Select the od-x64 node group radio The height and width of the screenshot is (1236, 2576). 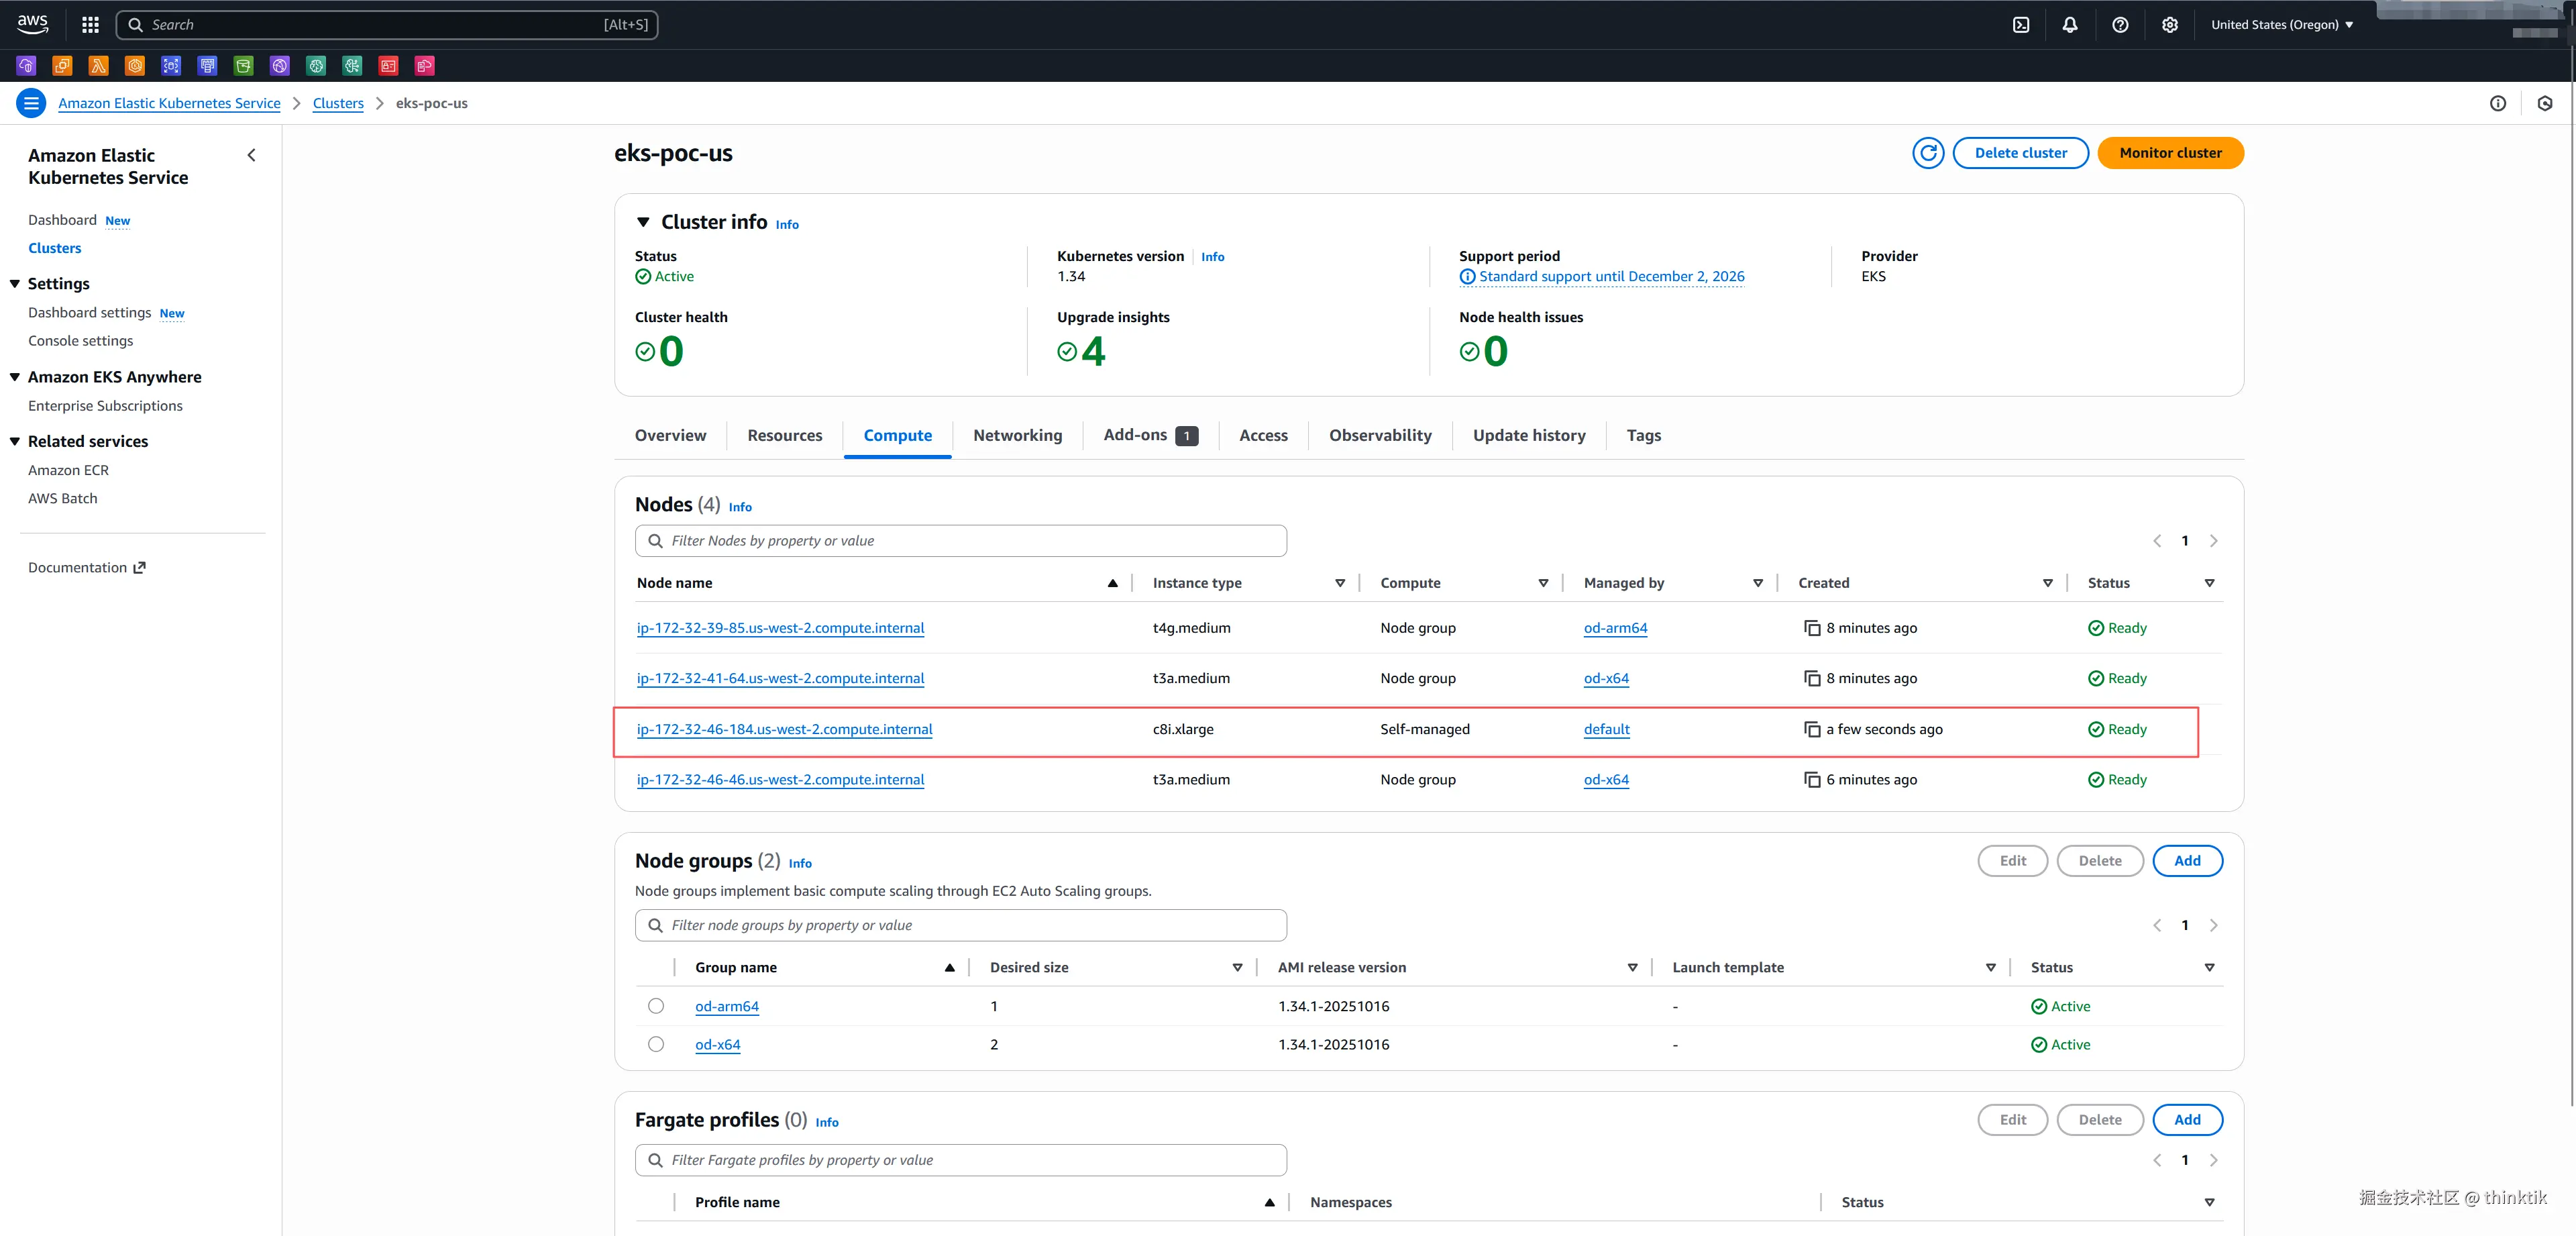coord(655,1044)
